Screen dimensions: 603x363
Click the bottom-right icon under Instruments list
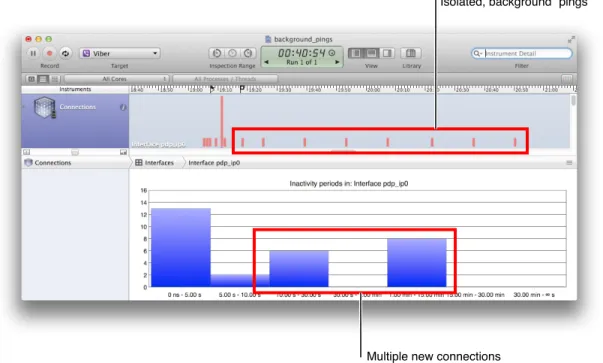point(123,152)
